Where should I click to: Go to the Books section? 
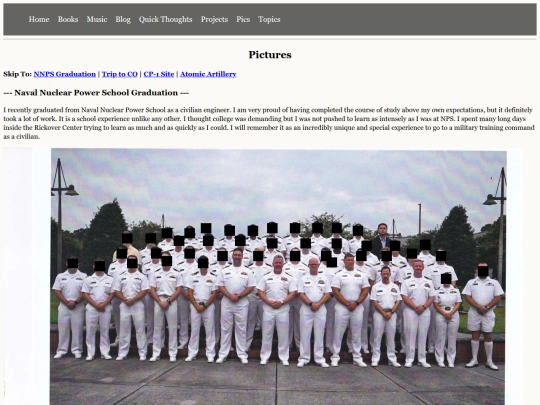(x=68, y=19)
